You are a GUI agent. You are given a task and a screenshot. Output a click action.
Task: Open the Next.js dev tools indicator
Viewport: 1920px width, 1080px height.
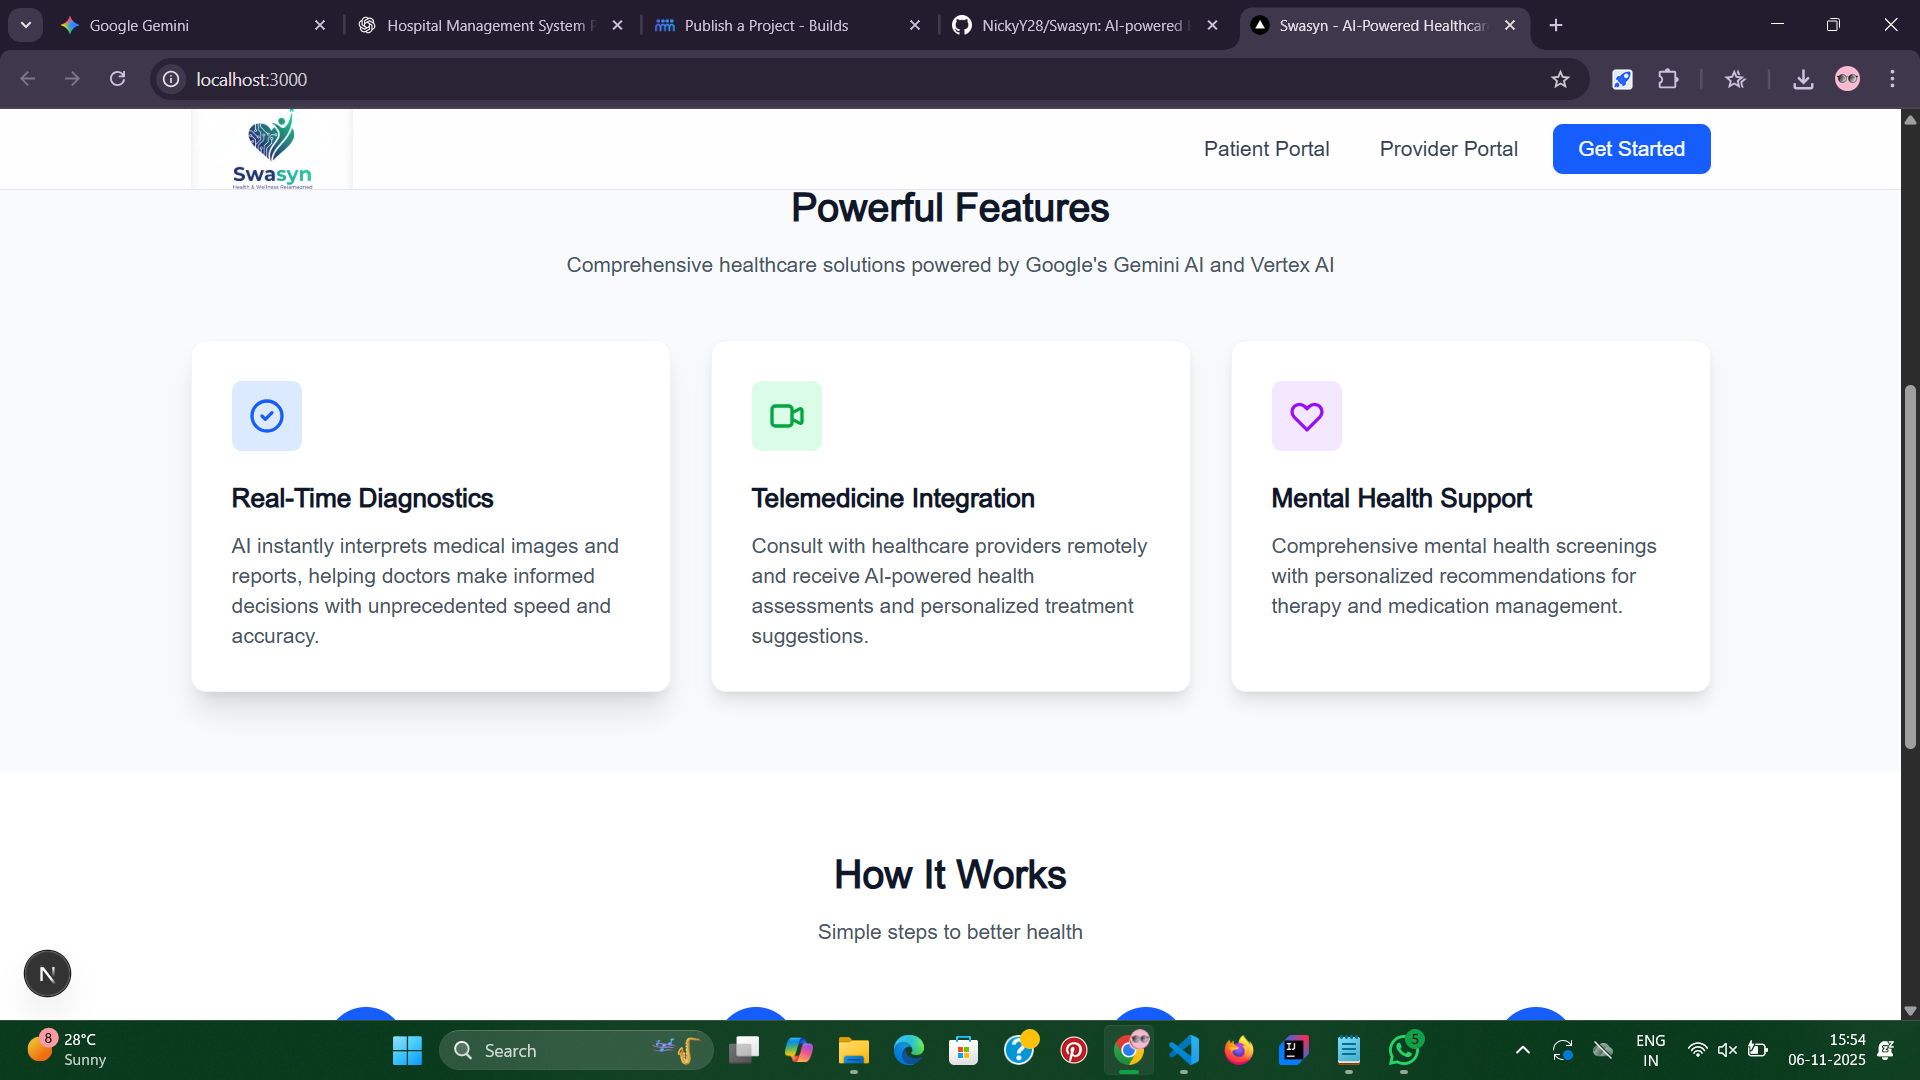tap(47, 974)
